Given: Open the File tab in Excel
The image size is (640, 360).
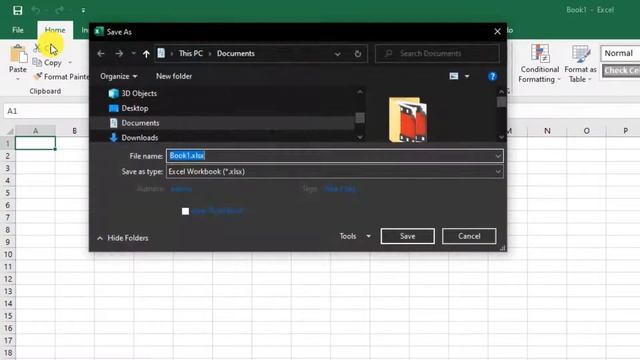Looking at the screenshot, I should point(18,30).
